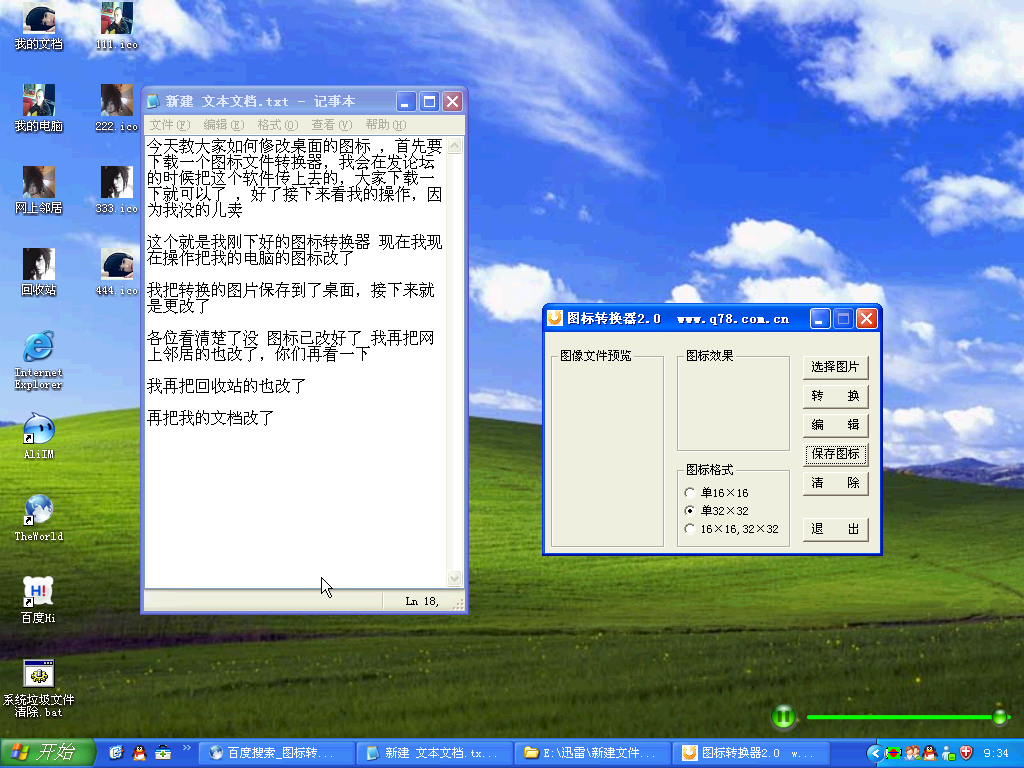This screenshot has width=1024, height=768.
Task: Click the QQ penguin quick launch icon
Action: point(140,752)
